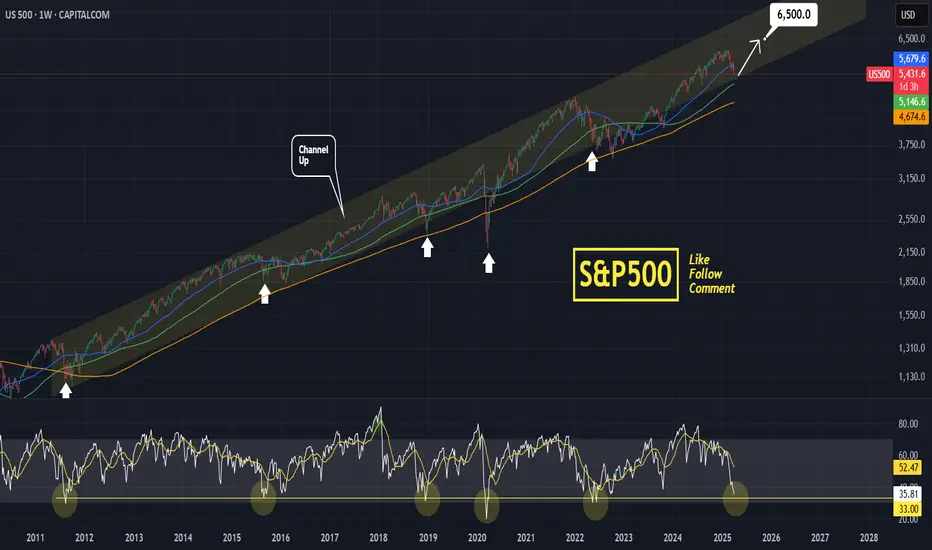Select the 33.00 horizontal level label

[x=908, y=509]
